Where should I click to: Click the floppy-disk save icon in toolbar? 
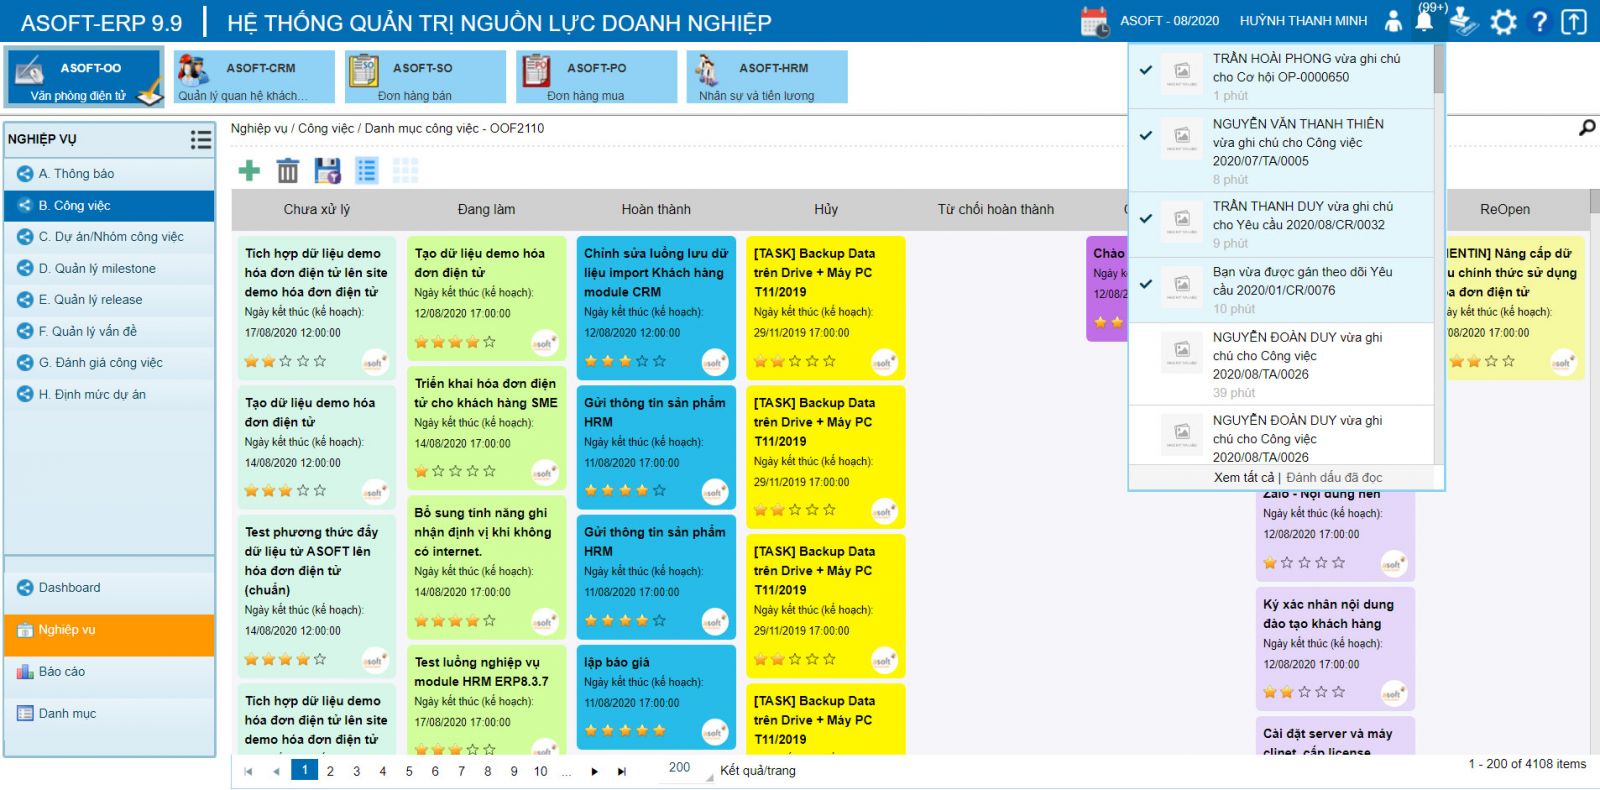327,171
